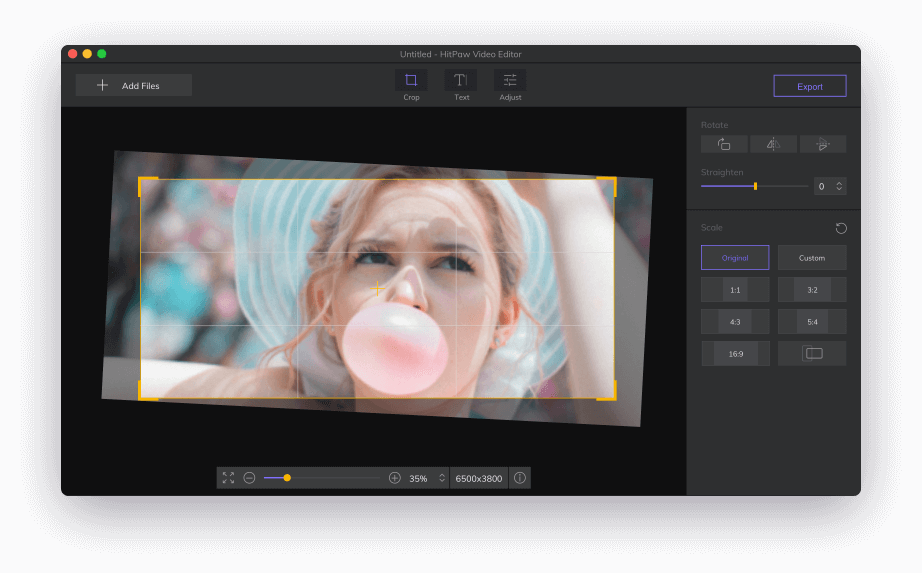Viewport: 922px width, 573px height.
Task: Show image info via the info icon
Action: [x=520, y=478]
